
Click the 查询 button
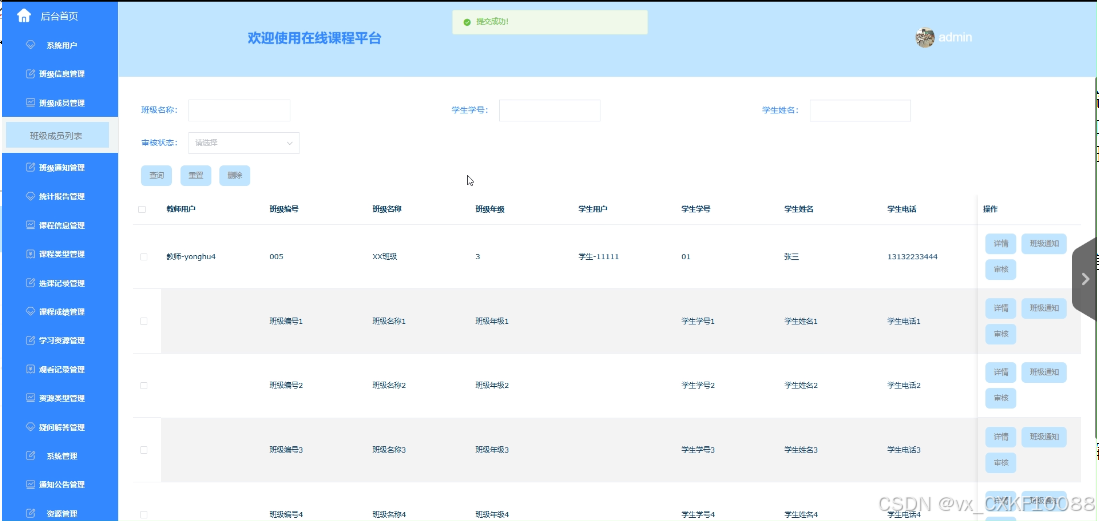click(156, 175)
